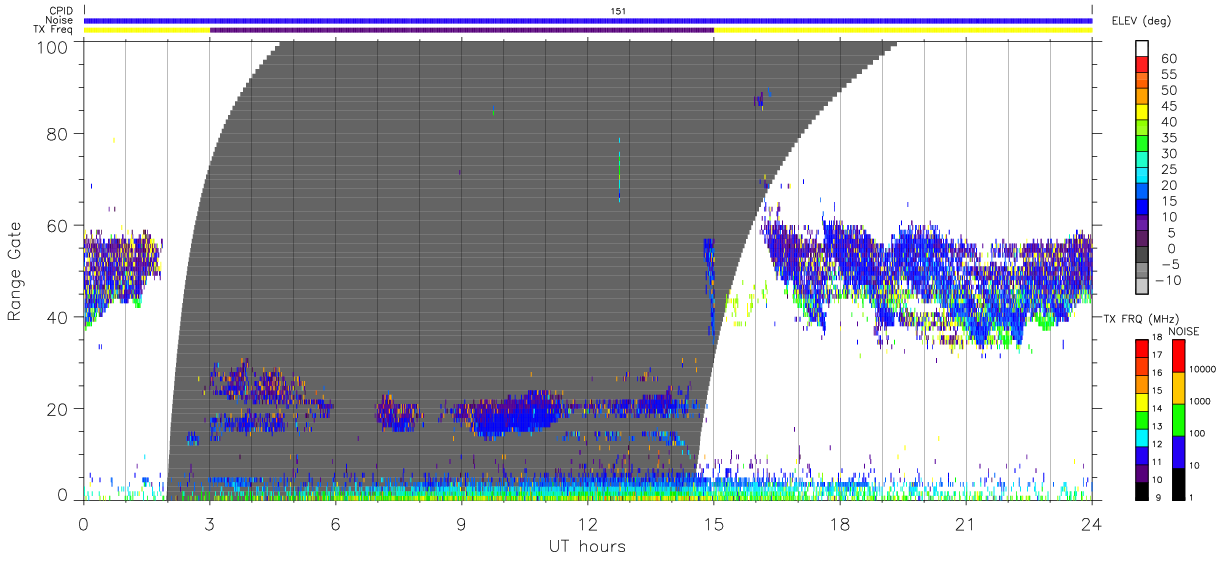The height and width of the screenshot is (567, 1228).
Task: Select the red swatch in the TX FRQ colorbar
Action: (1142, 348)
